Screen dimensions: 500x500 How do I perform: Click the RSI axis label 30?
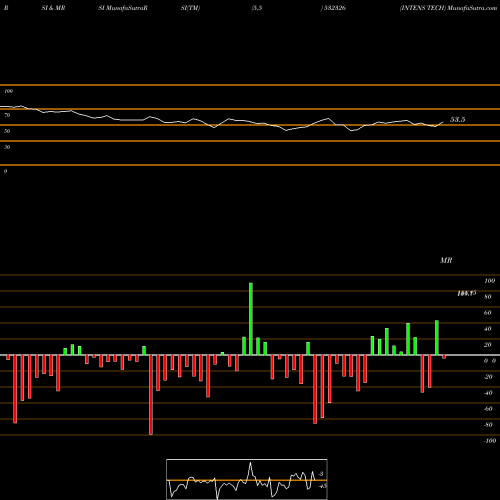(7, 147)
